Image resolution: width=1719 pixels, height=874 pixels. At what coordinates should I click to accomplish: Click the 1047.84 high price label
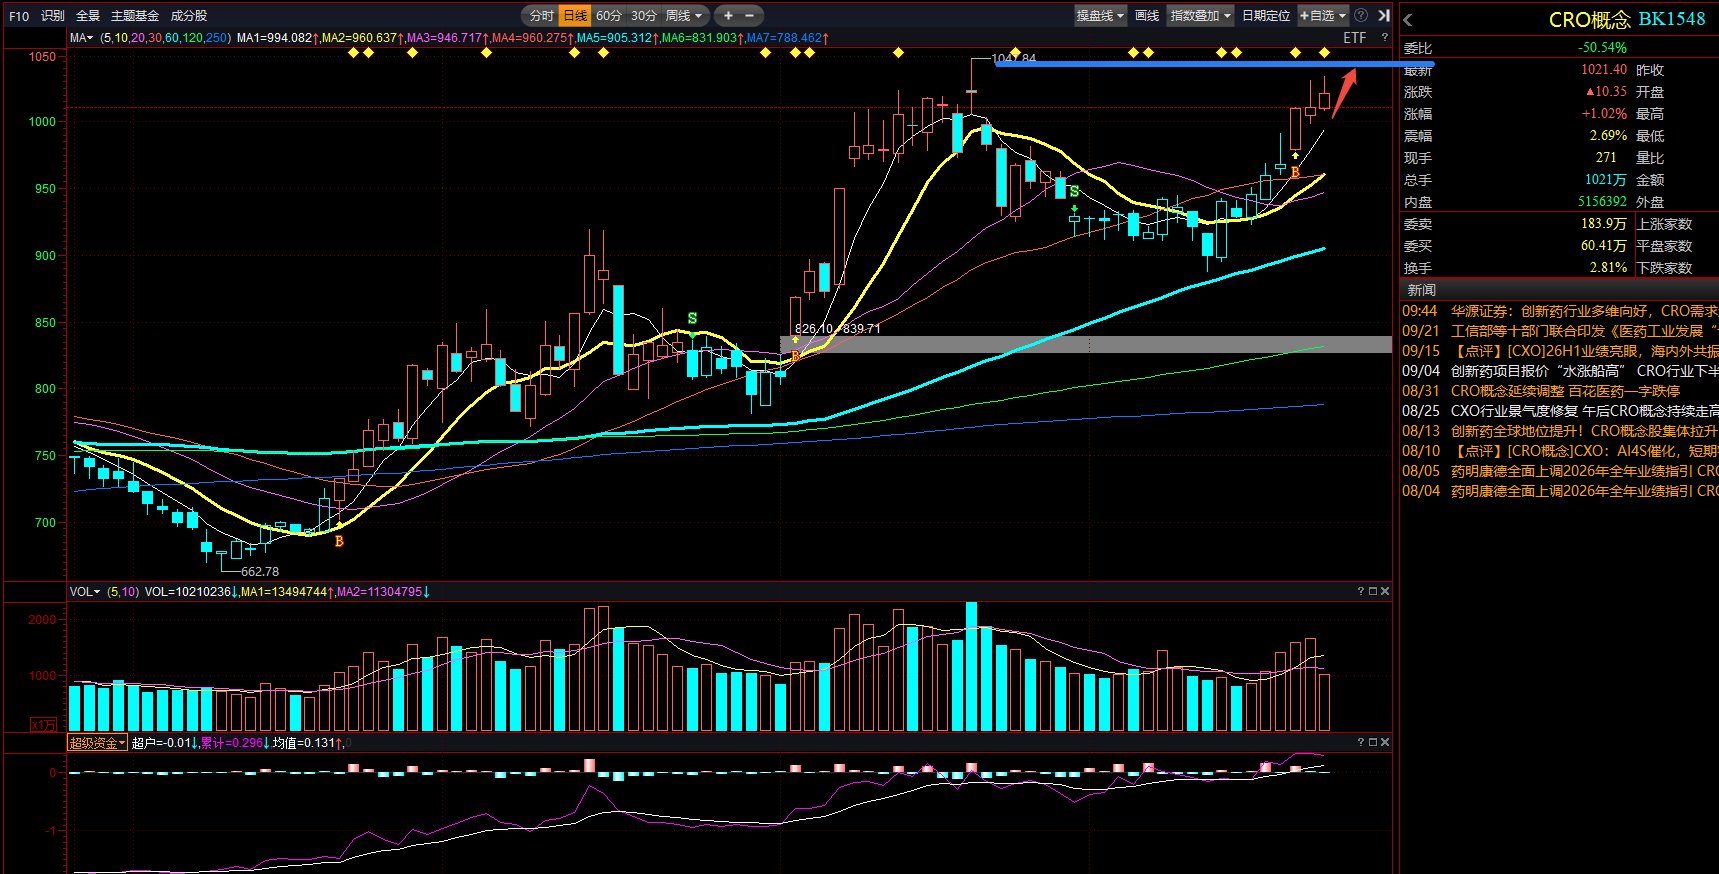pos(1014,58)
